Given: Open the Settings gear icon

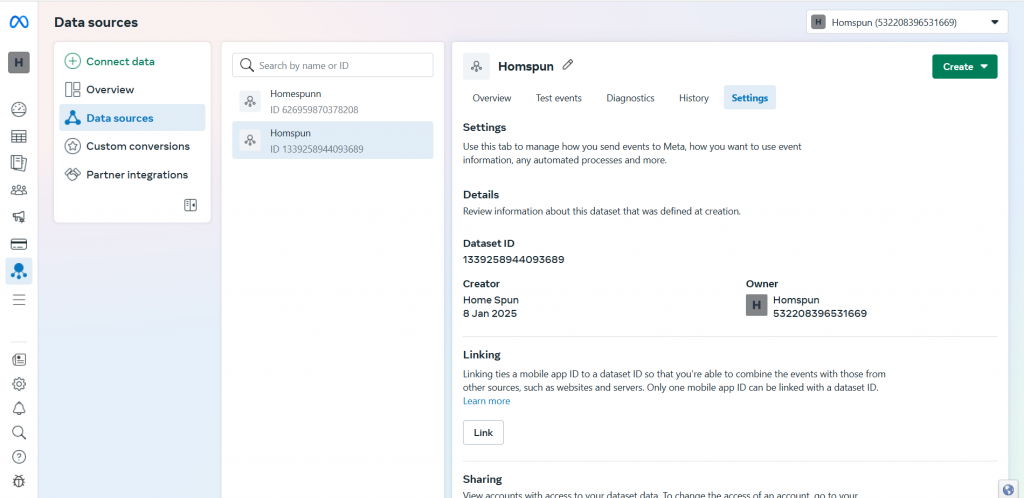Looking at the screenshot, I should [x=19, y=384].
